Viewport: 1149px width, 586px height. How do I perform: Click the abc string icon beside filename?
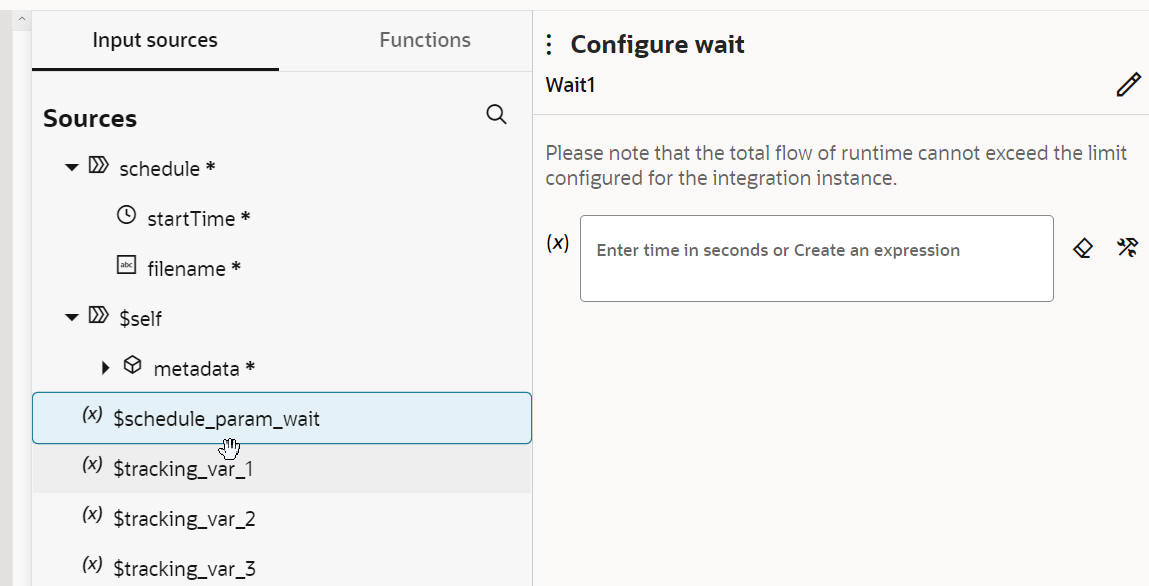coord(126,267)
